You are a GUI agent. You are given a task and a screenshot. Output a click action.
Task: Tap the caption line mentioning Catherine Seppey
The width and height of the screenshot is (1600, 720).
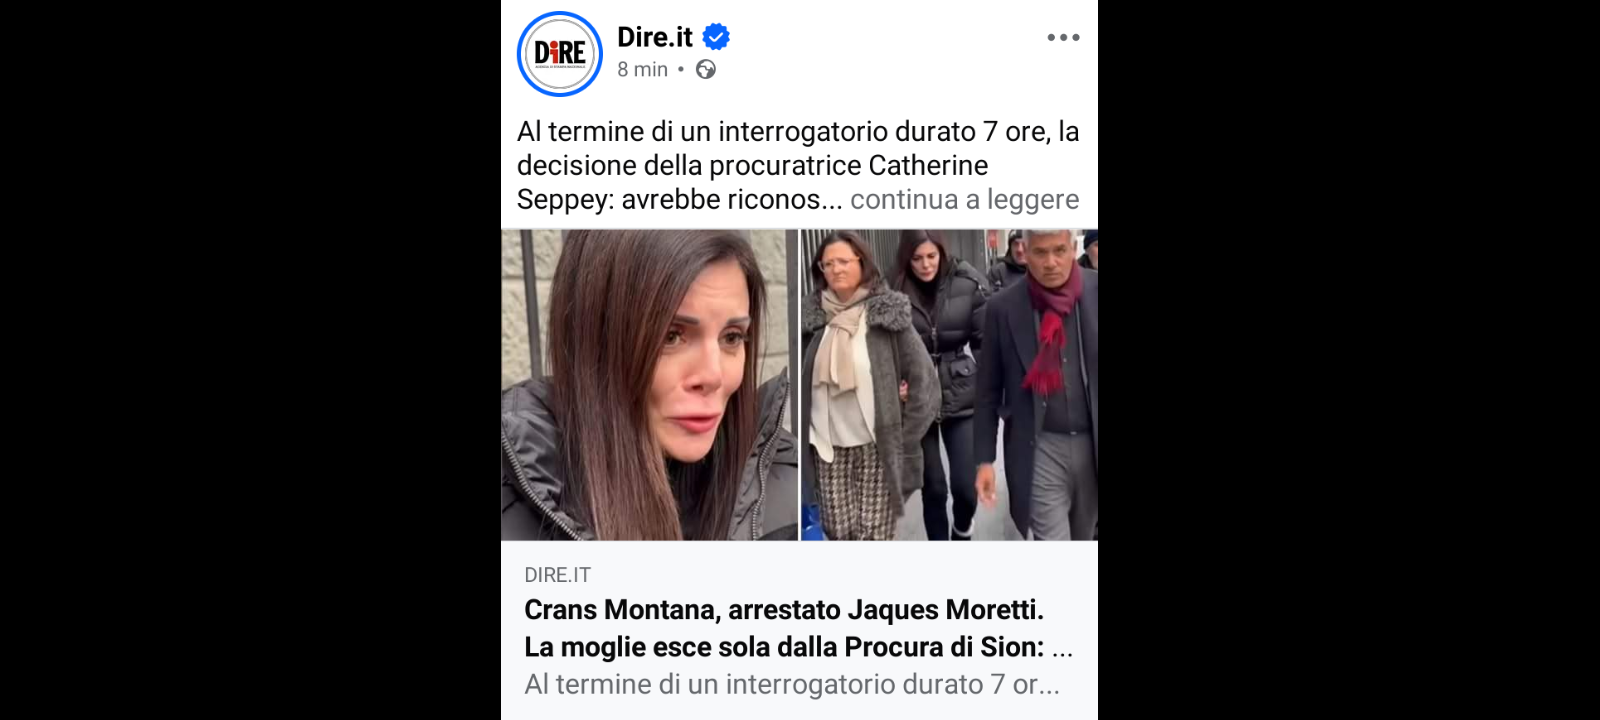click(x=752, y=165)
